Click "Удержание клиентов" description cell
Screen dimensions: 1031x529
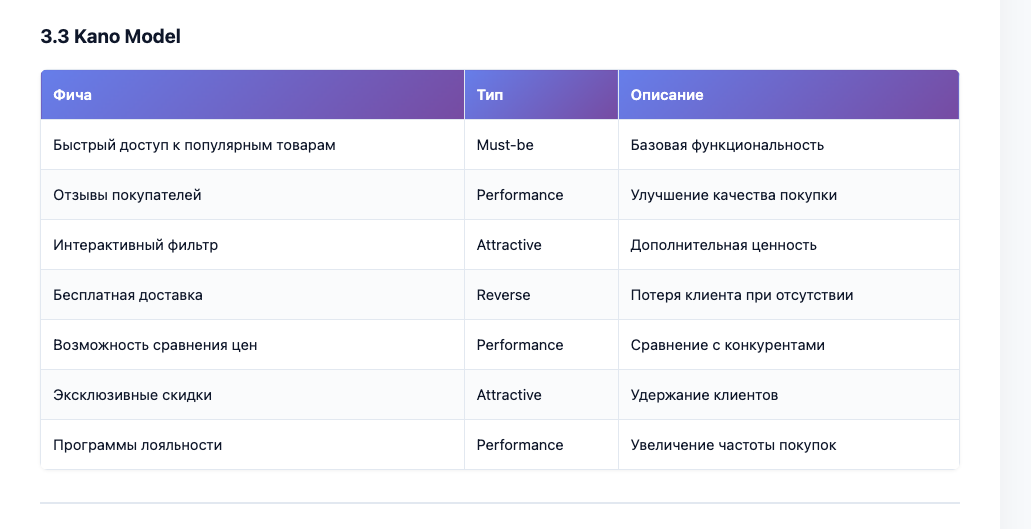(788, 394)
